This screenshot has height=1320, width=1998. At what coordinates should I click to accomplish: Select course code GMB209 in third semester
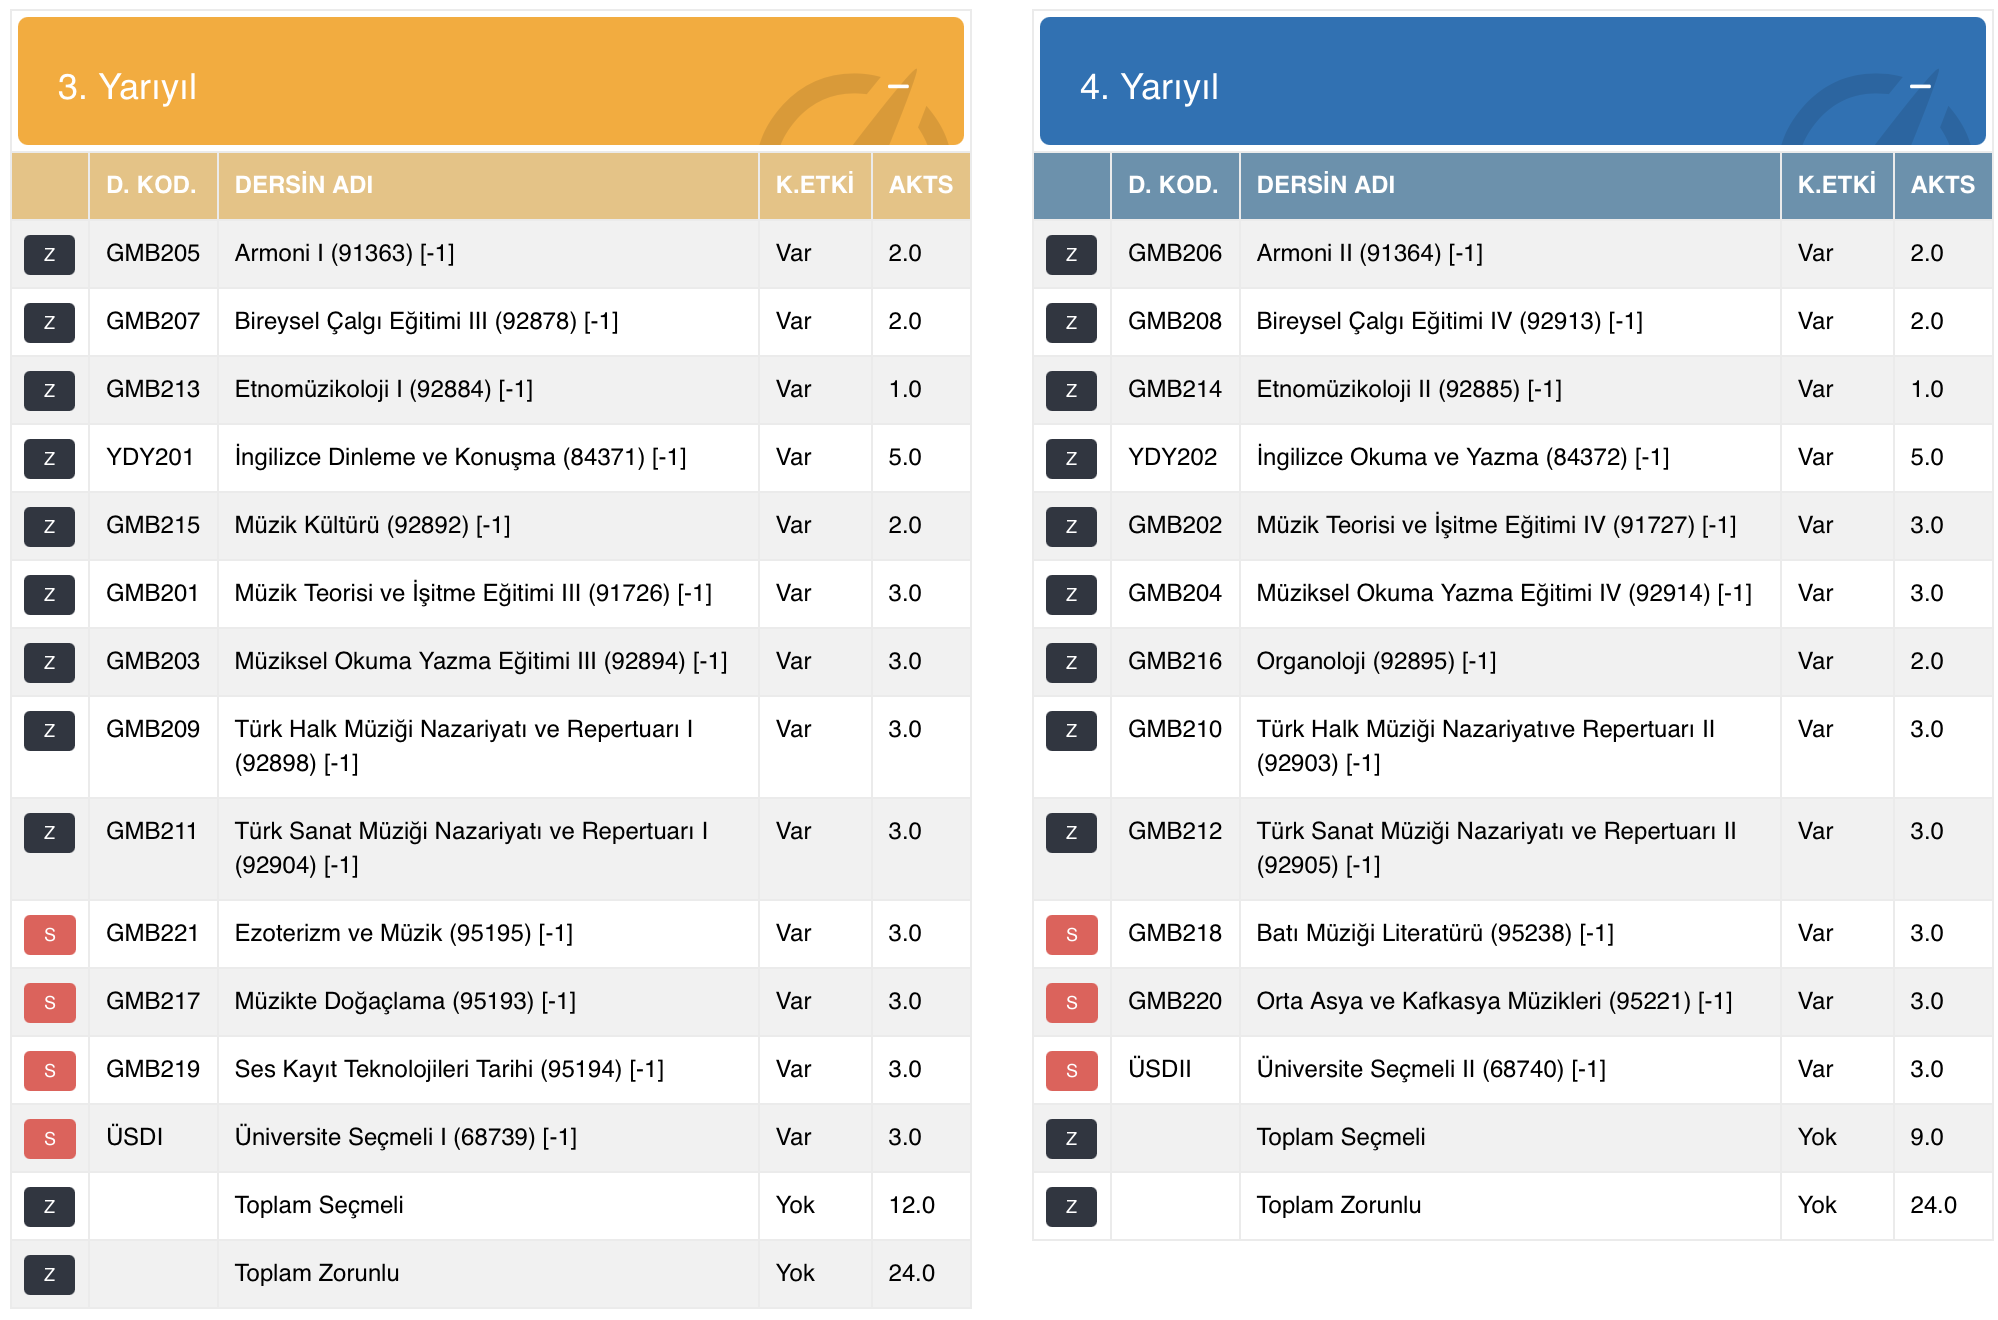click(152, 729)
